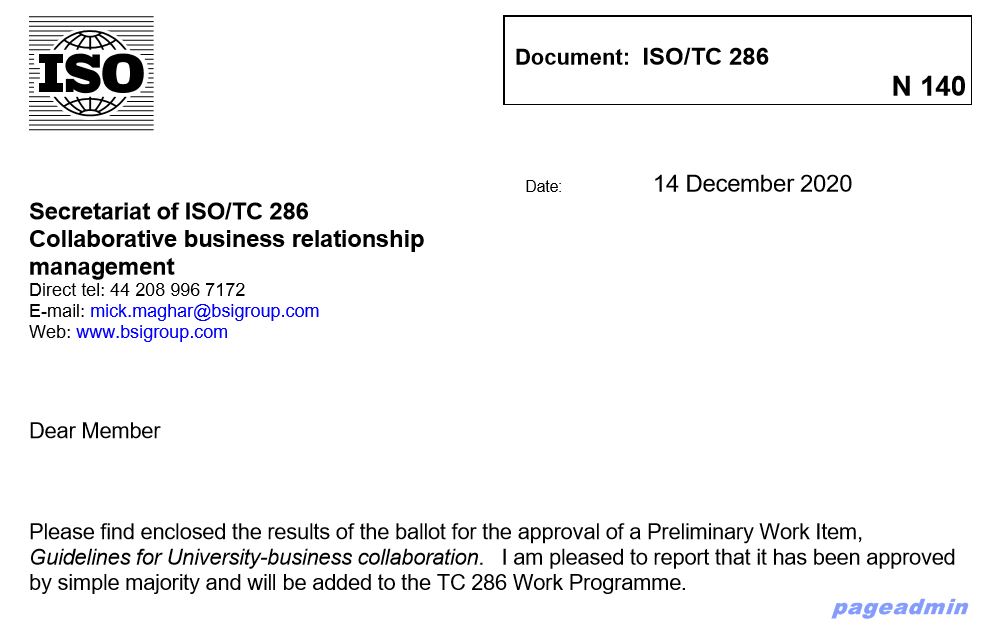Screen dimensions: 996x625
Task: Click the Secretariat of ISO/TC 286 heading
Action: (x=169, y=212)
